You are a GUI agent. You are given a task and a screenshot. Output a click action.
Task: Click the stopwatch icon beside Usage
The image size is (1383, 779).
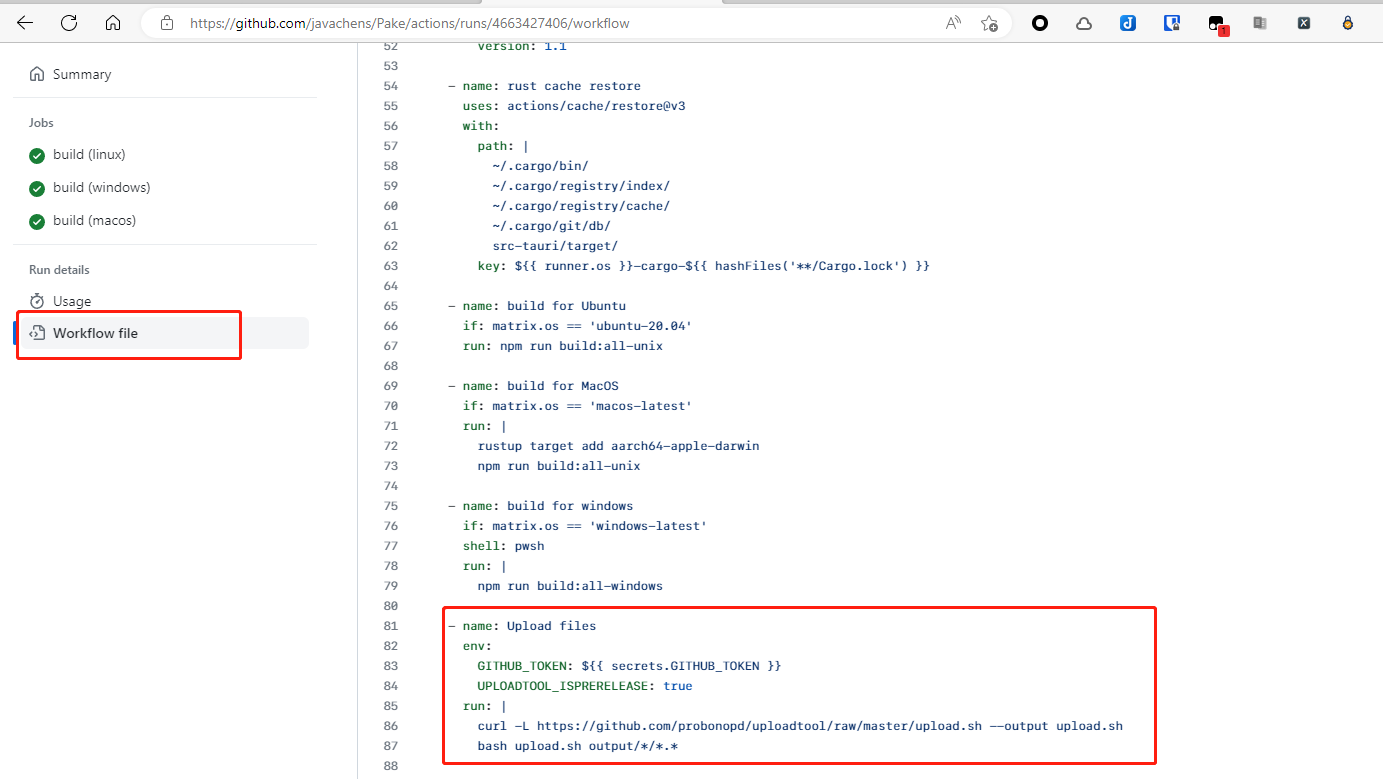(x=37, y=301)
